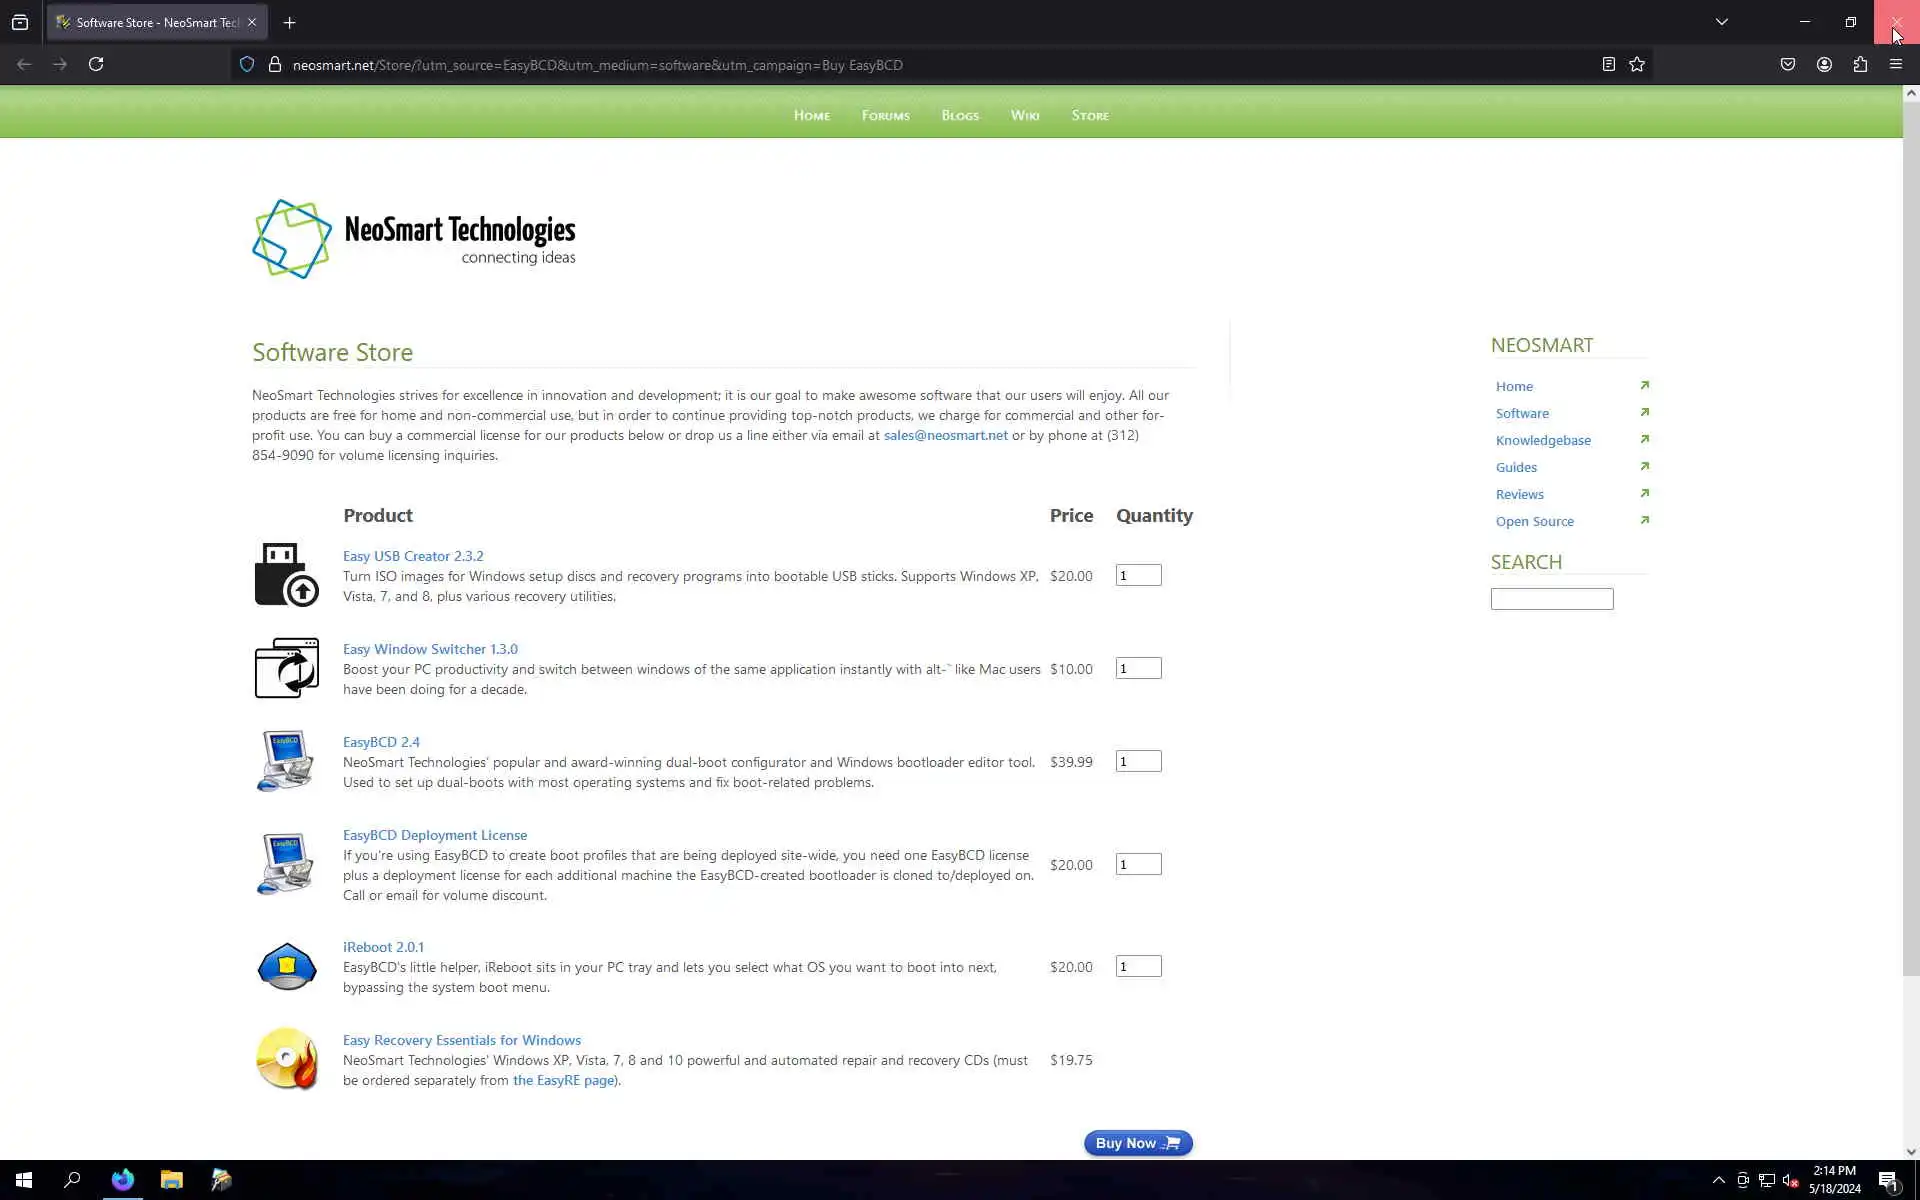Bookmark this page with star icon
The image size is (1920, 1200).
coord(1637,64)
